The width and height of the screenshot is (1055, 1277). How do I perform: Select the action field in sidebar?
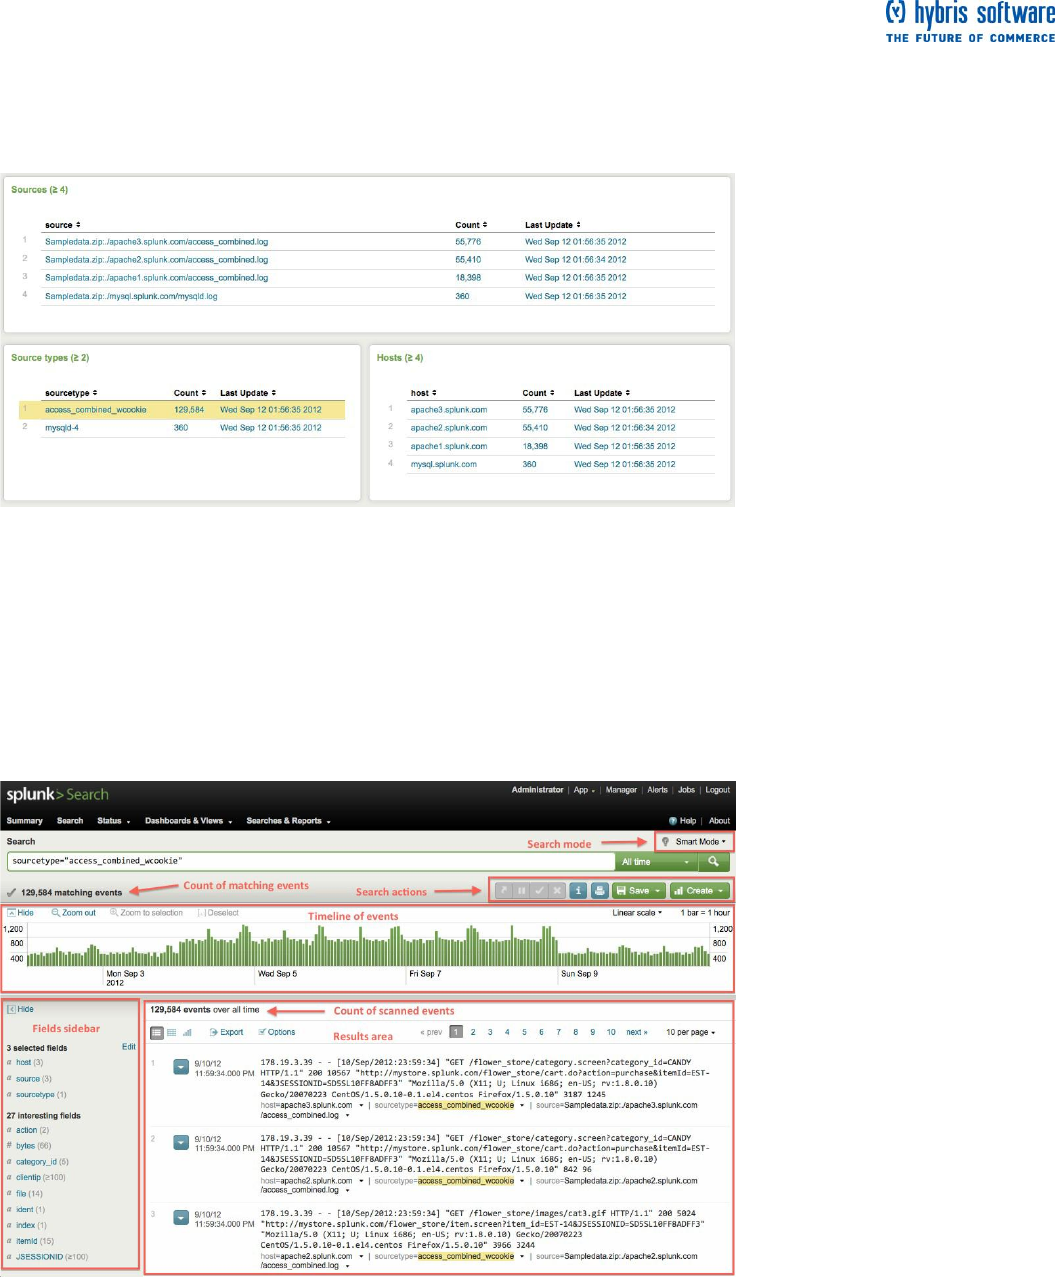click(x=26, y=1130)
